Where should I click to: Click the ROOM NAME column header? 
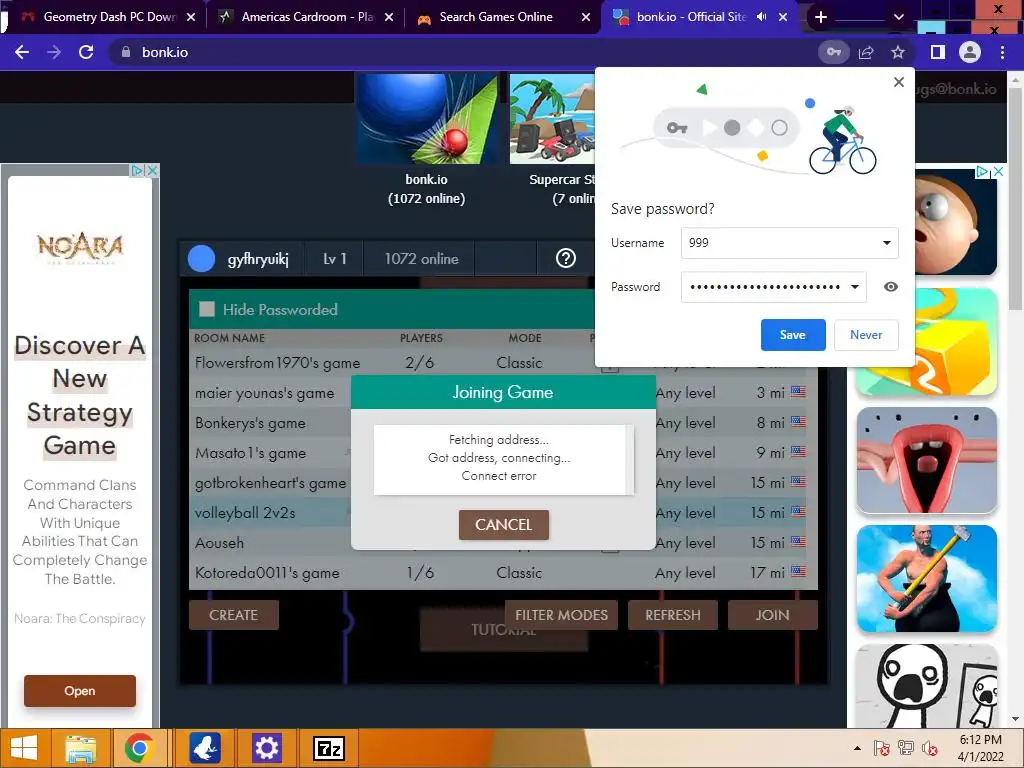click(x=229, y=338)
